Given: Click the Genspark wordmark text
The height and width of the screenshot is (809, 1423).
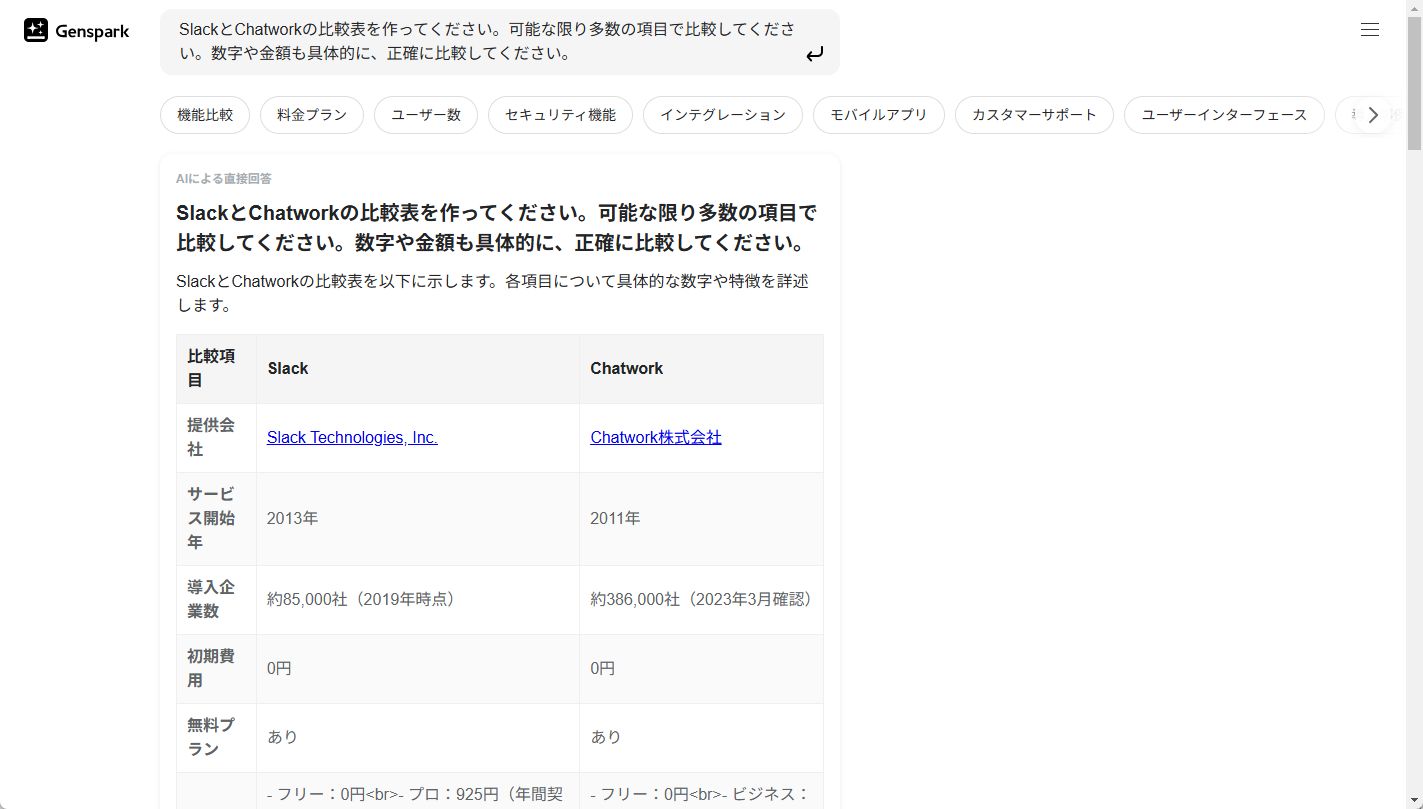Looking at the screenshot, I should tap(93, 30).
